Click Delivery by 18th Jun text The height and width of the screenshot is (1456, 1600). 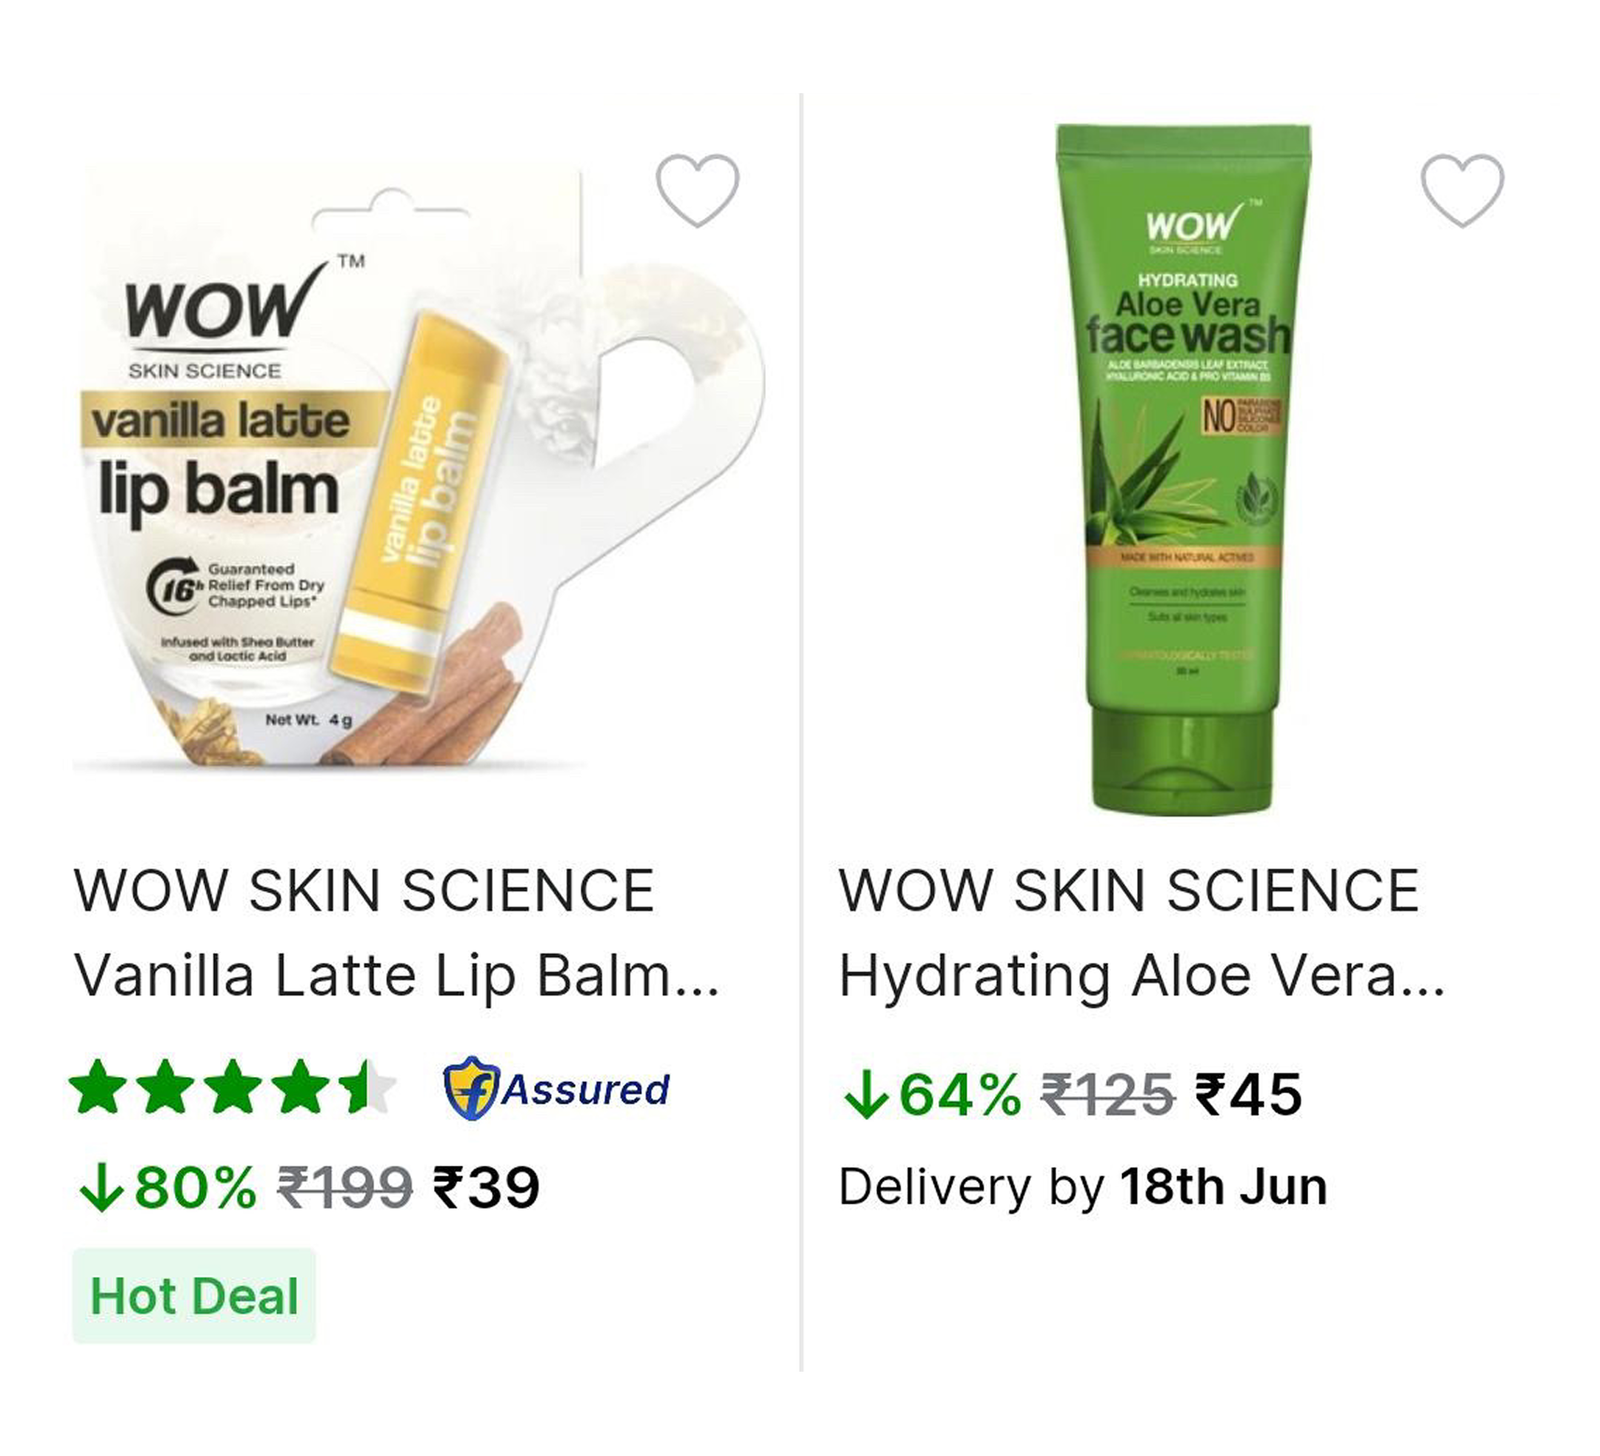(1083, 1187)
